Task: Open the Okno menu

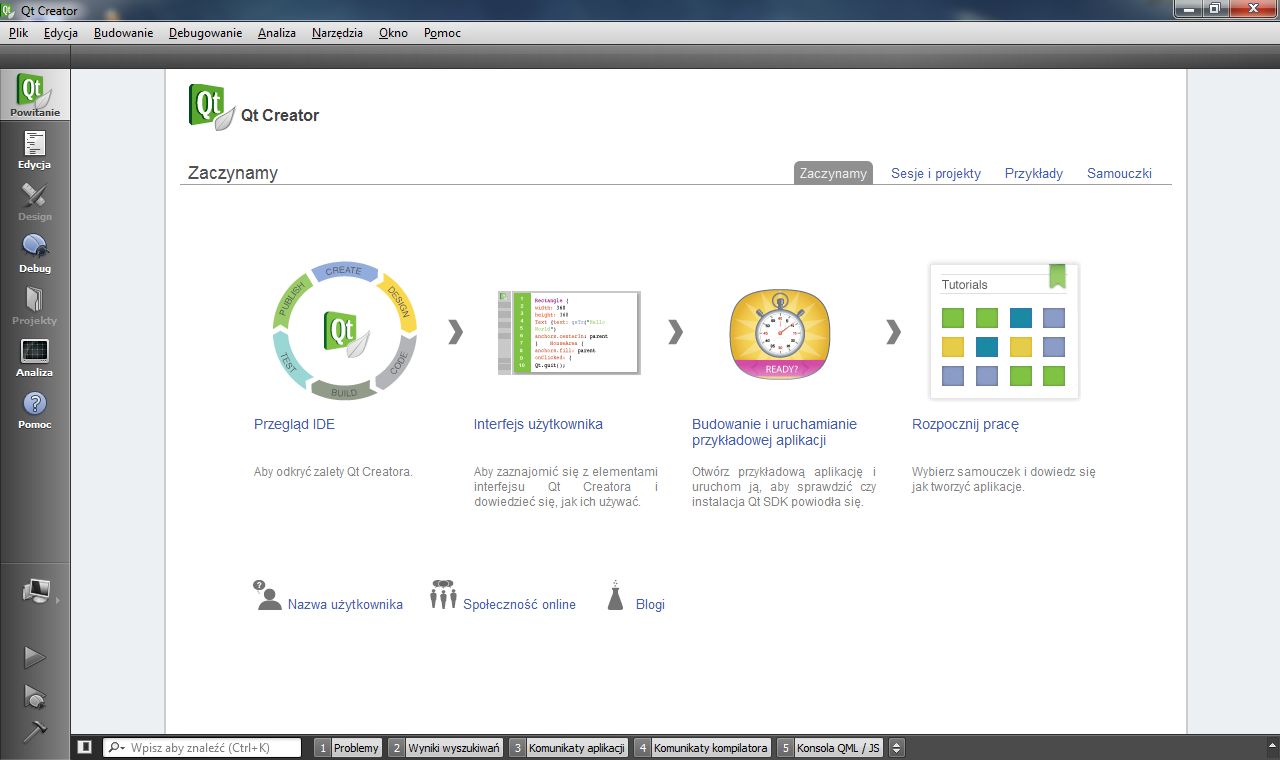Action: tap(393, 33)
